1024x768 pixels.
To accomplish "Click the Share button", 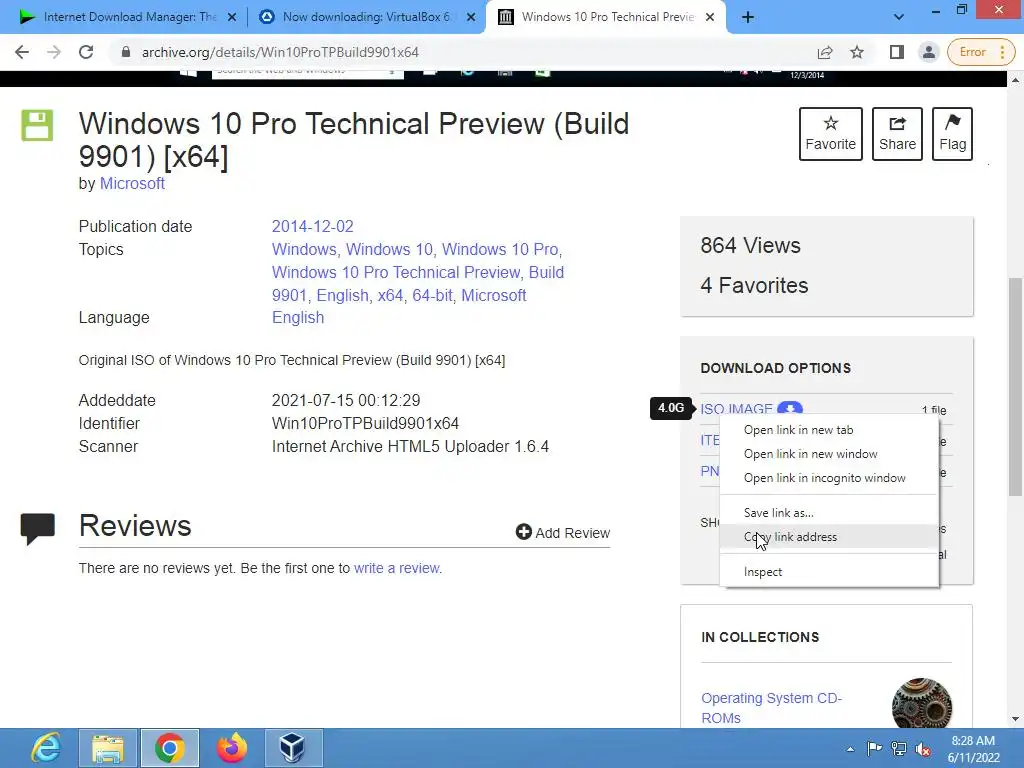I will tap(897, 134).
